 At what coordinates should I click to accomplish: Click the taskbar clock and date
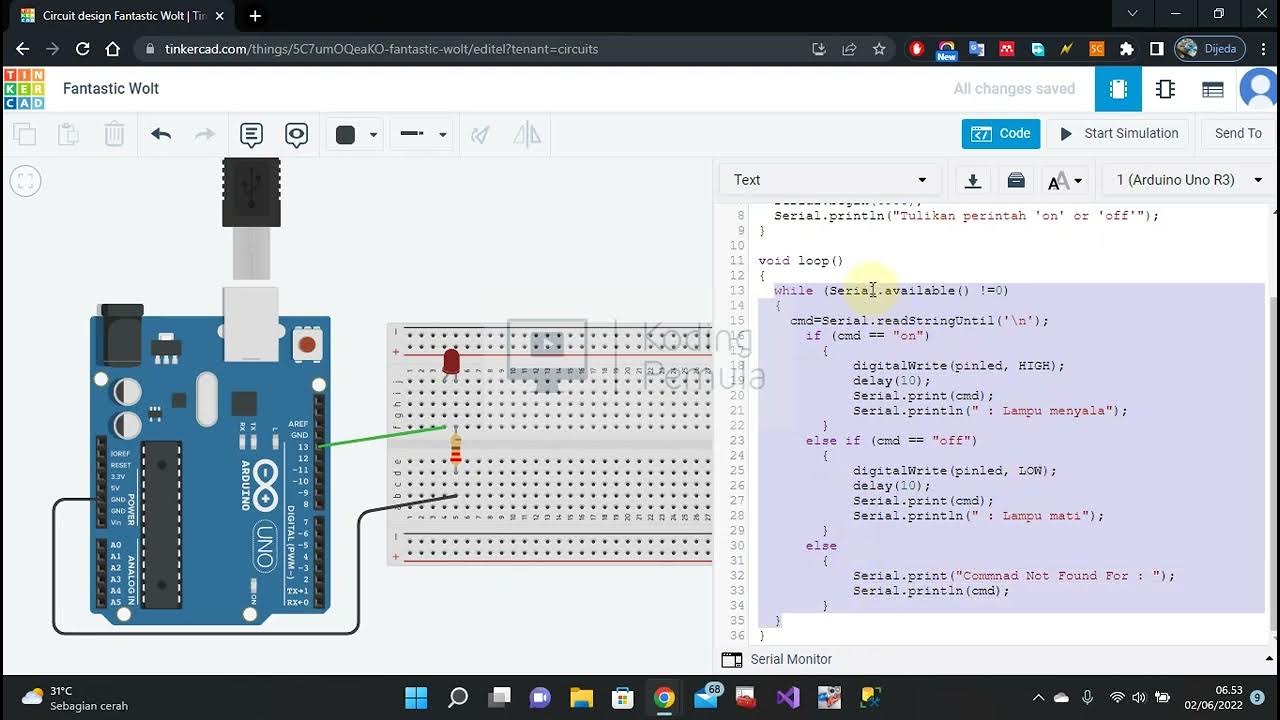(x=1211, y=697)
